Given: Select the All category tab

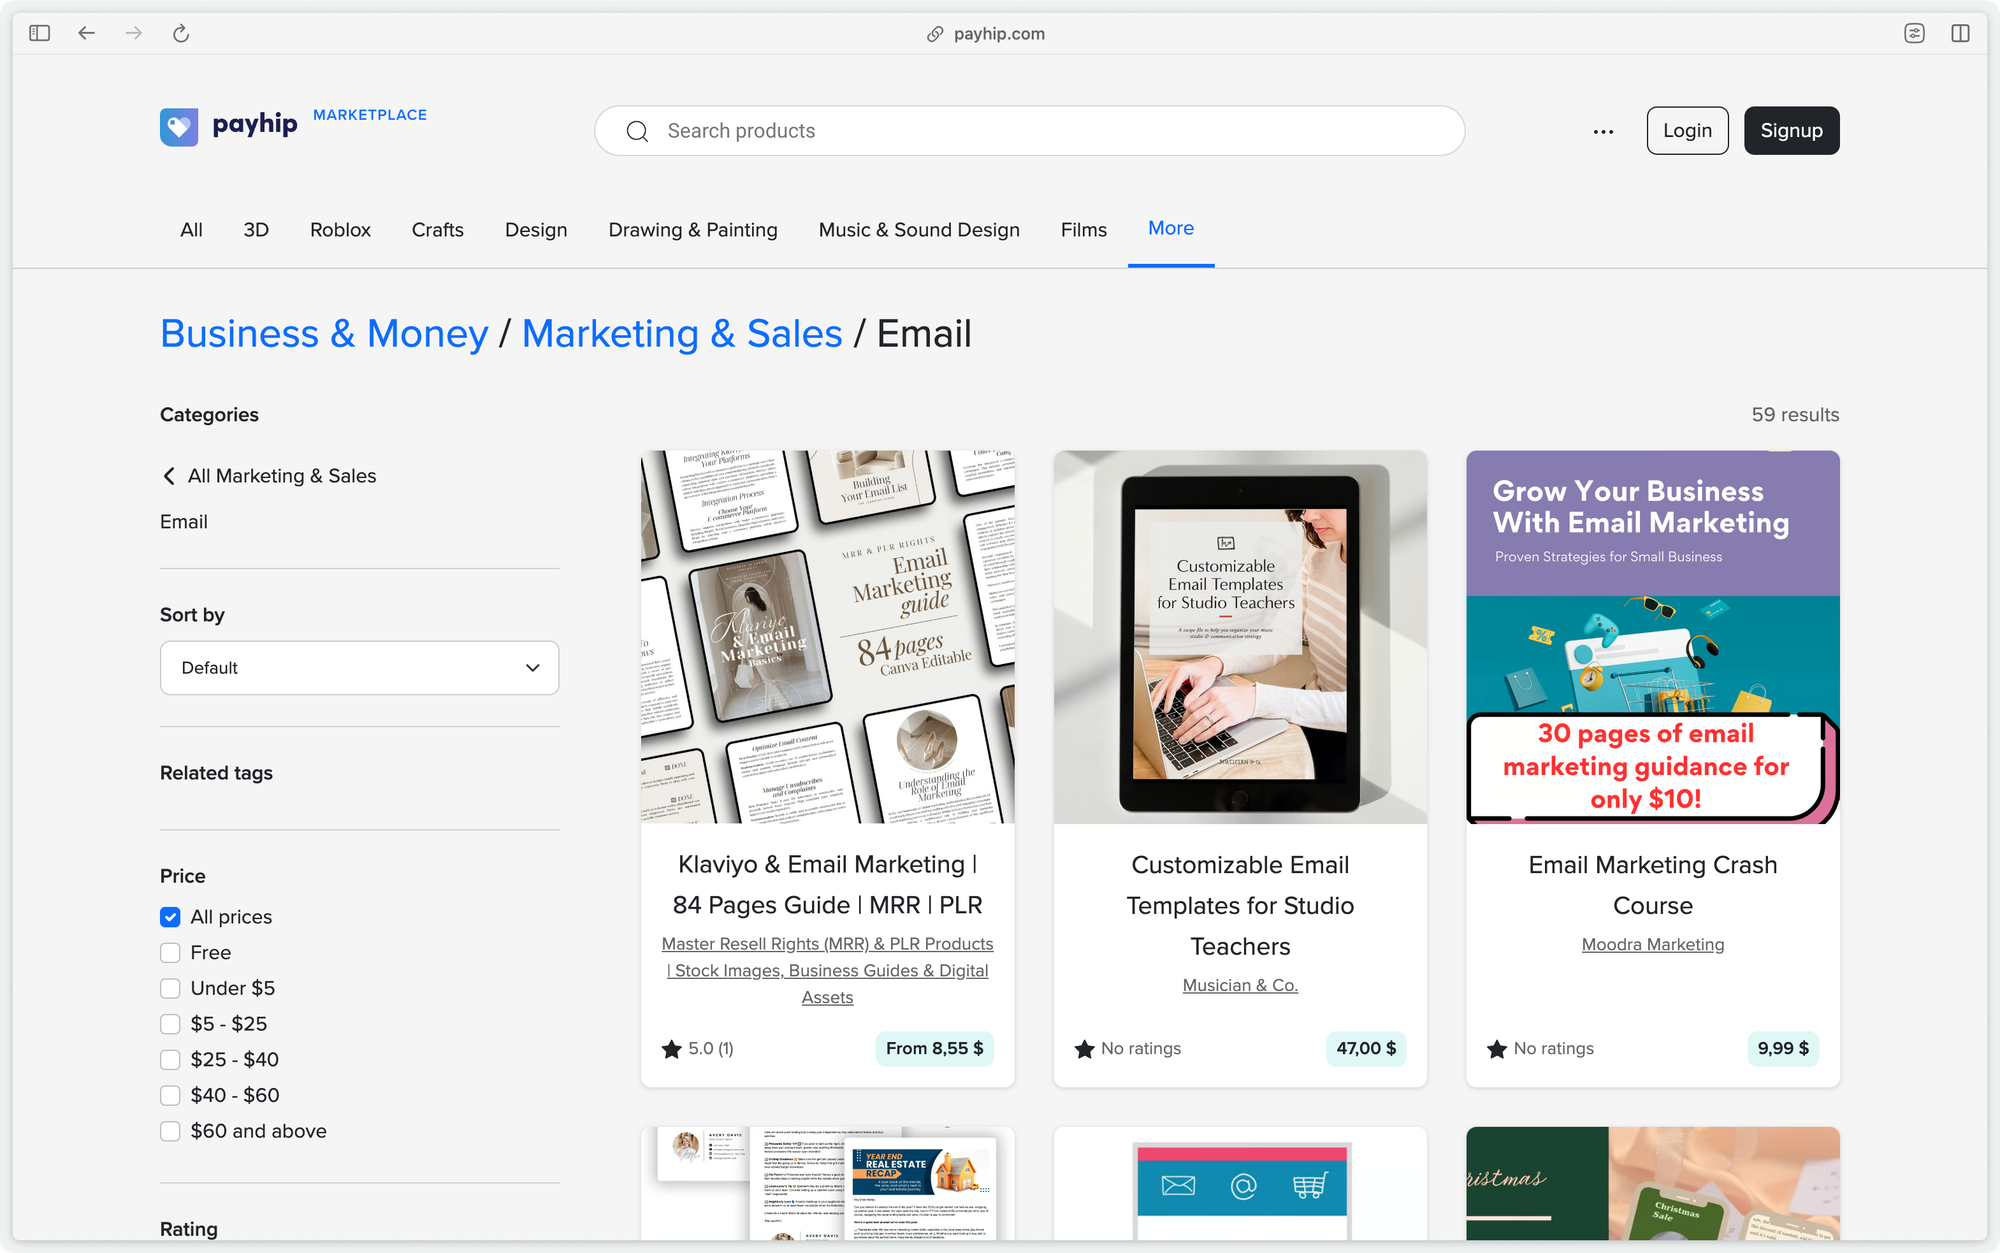Looking at the screenshot, I should tap(191, 230).
